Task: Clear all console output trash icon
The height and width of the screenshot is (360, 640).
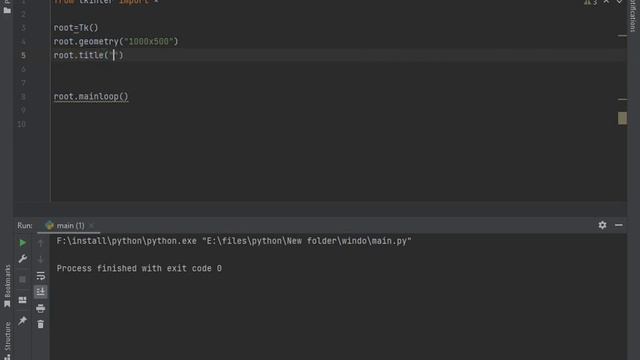Action: tap(40, 324)
